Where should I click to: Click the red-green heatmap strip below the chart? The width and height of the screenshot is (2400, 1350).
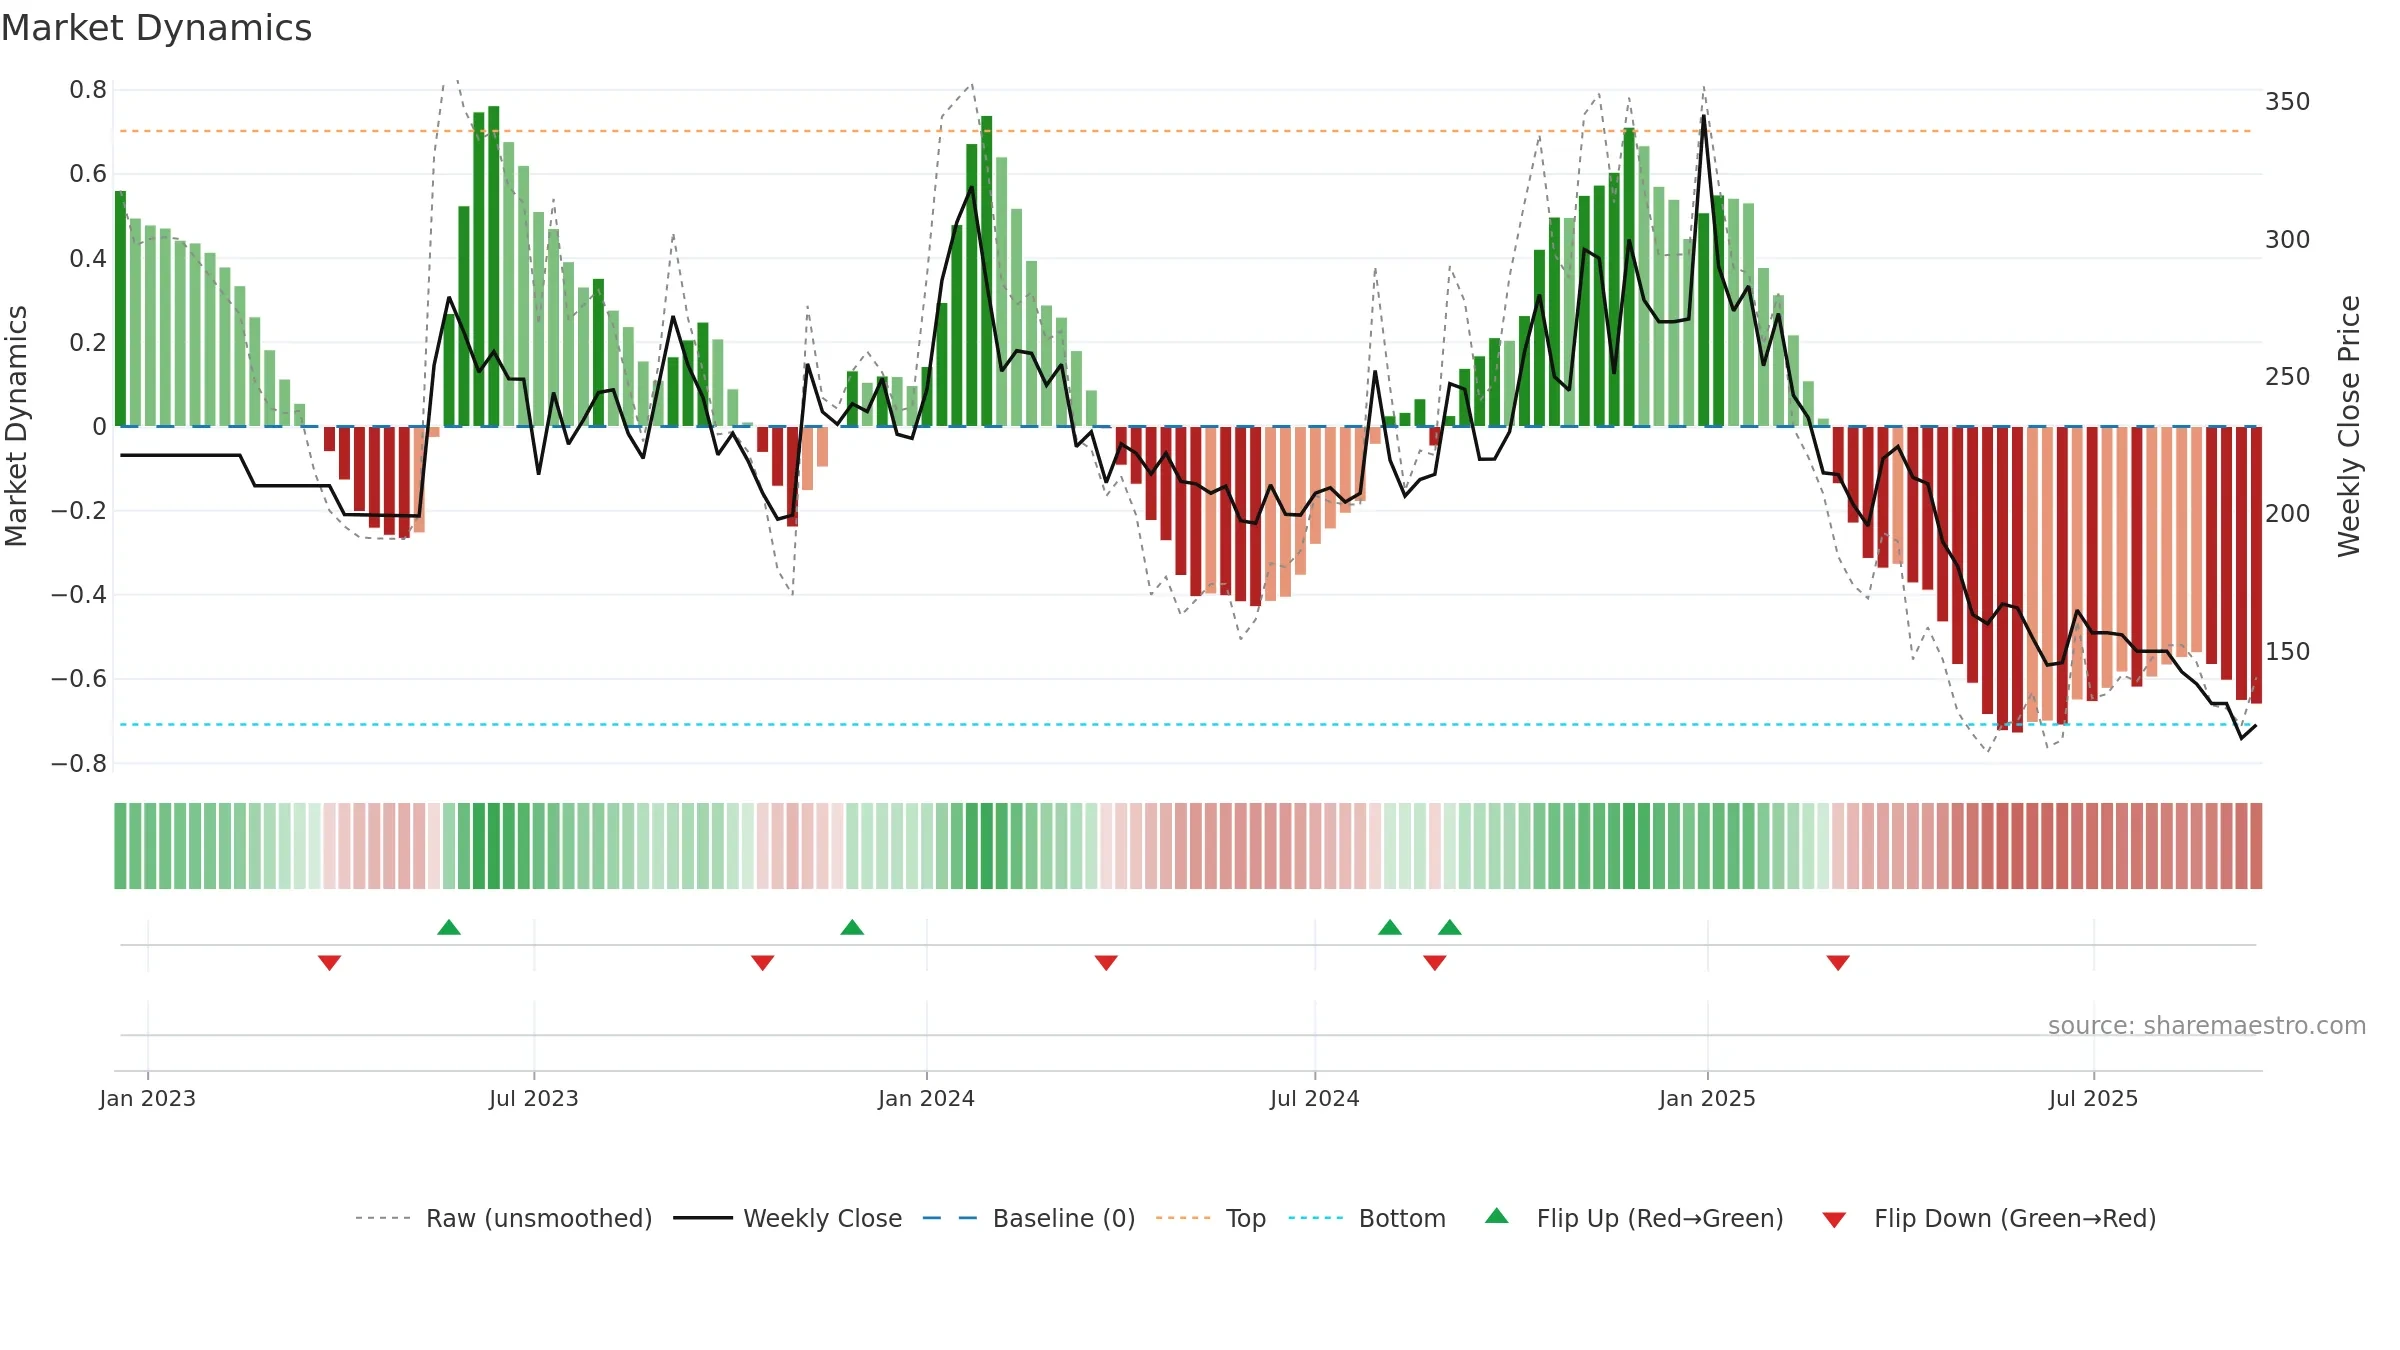[1188, 846]
